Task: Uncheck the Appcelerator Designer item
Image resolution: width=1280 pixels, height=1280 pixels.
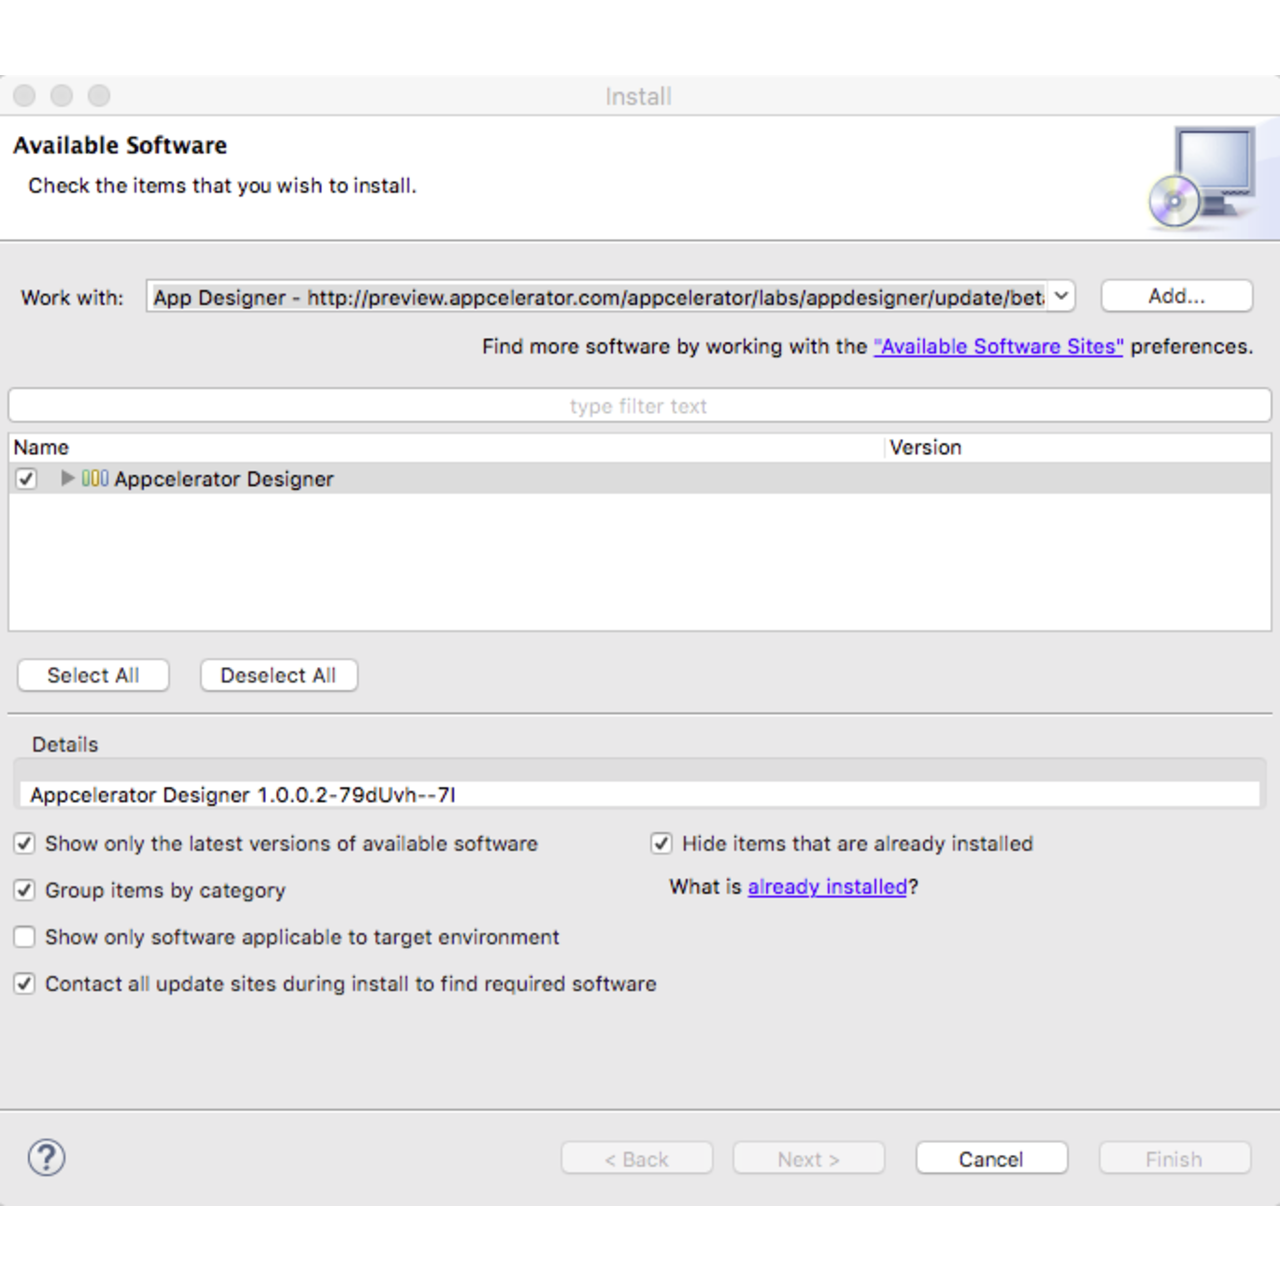Action: [x=25, y=479]
